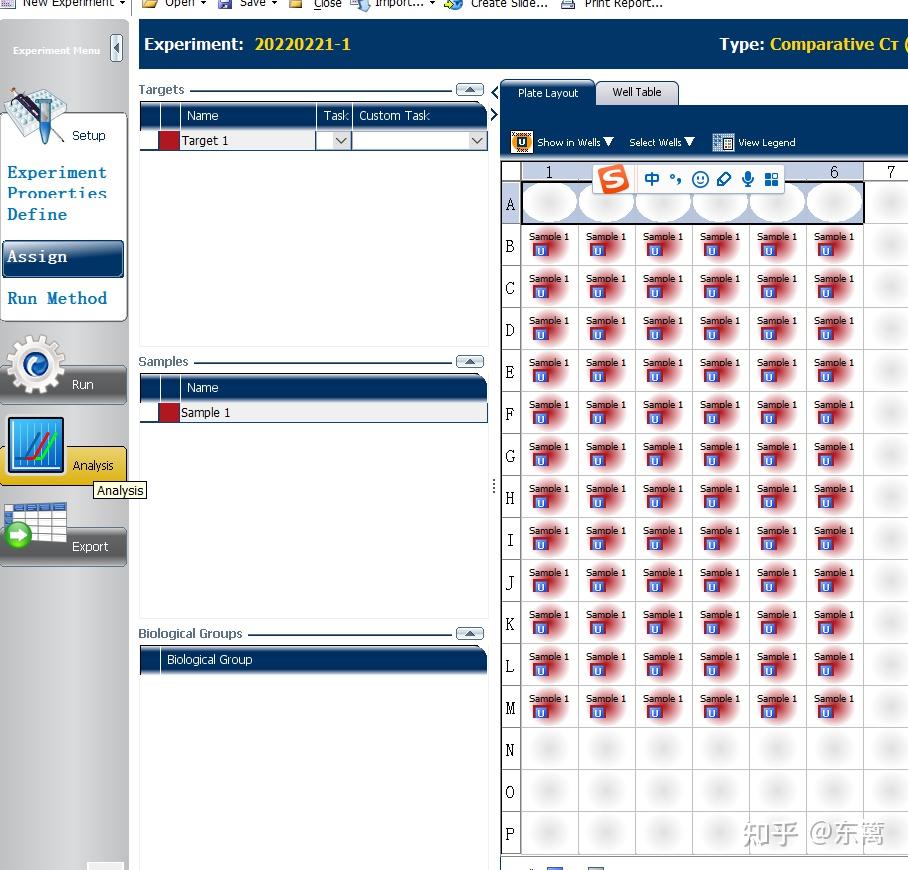Viewport: 908px width, 870px height.
Task: Open the emoji tool in the floating bar
Action: pos(700,178)
